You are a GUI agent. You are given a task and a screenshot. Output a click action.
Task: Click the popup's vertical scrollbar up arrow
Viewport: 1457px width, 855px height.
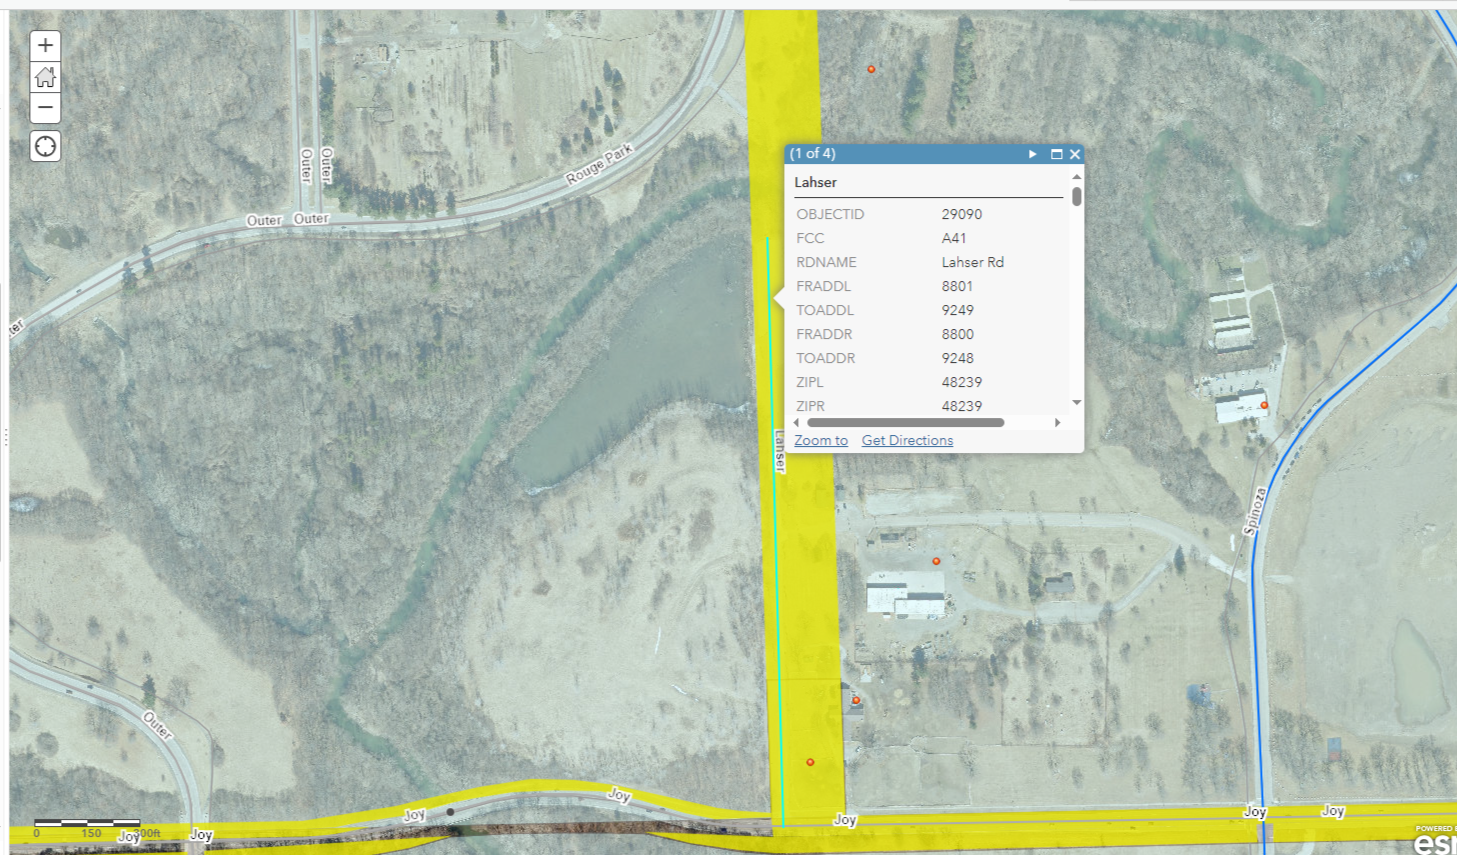tap(1077, 176)
